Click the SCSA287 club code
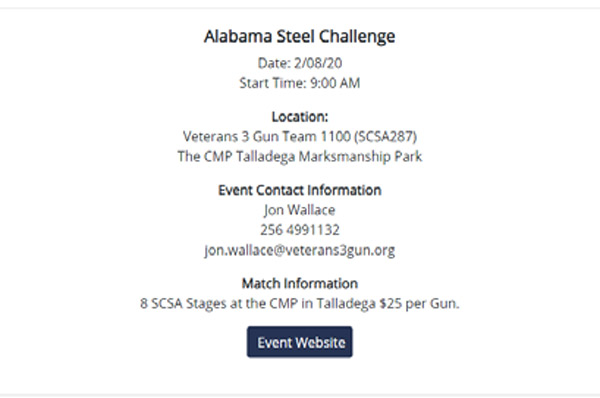Screen dimensions: 600x398 [x=385, y=137]
